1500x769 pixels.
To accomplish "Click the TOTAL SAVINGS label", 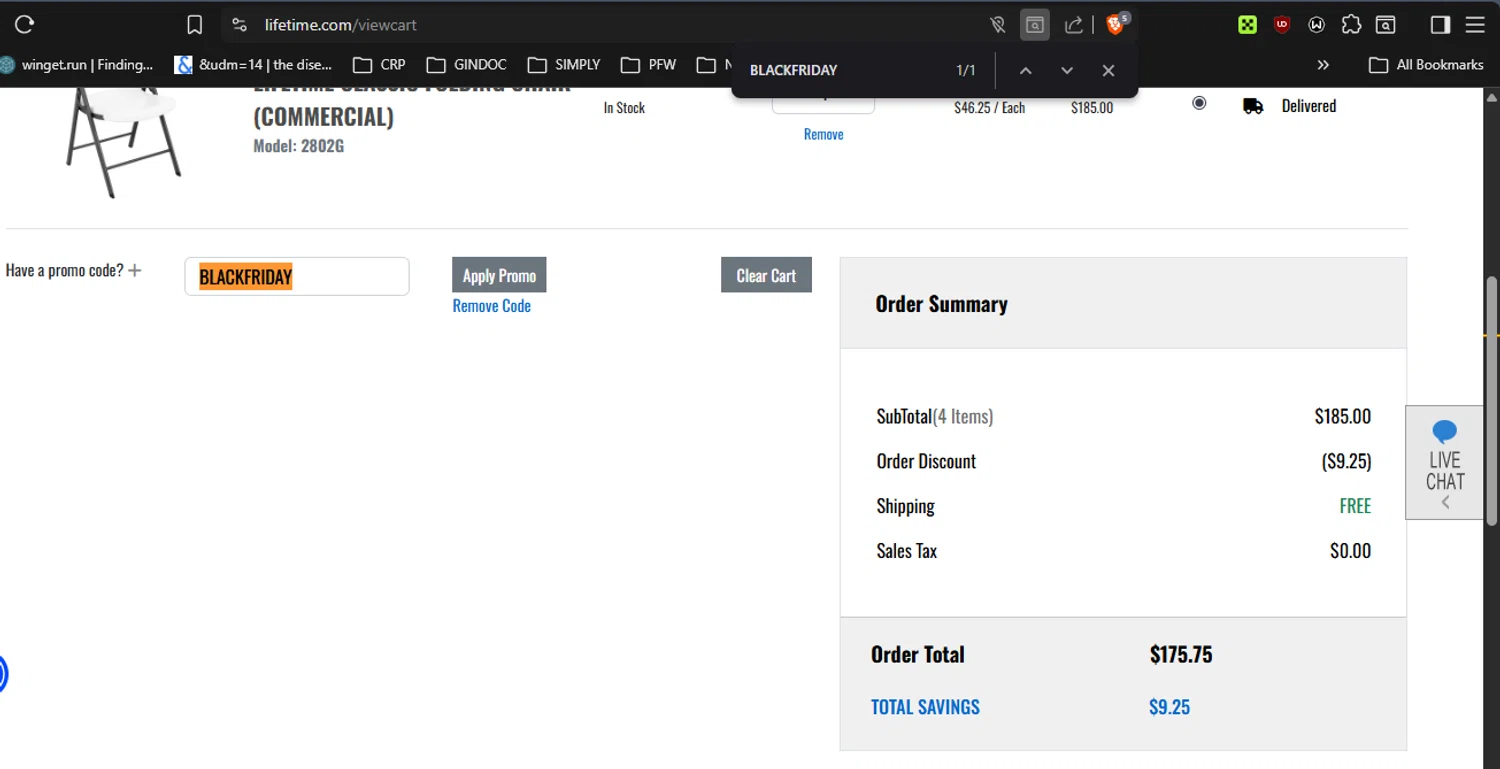I will 925,707.
